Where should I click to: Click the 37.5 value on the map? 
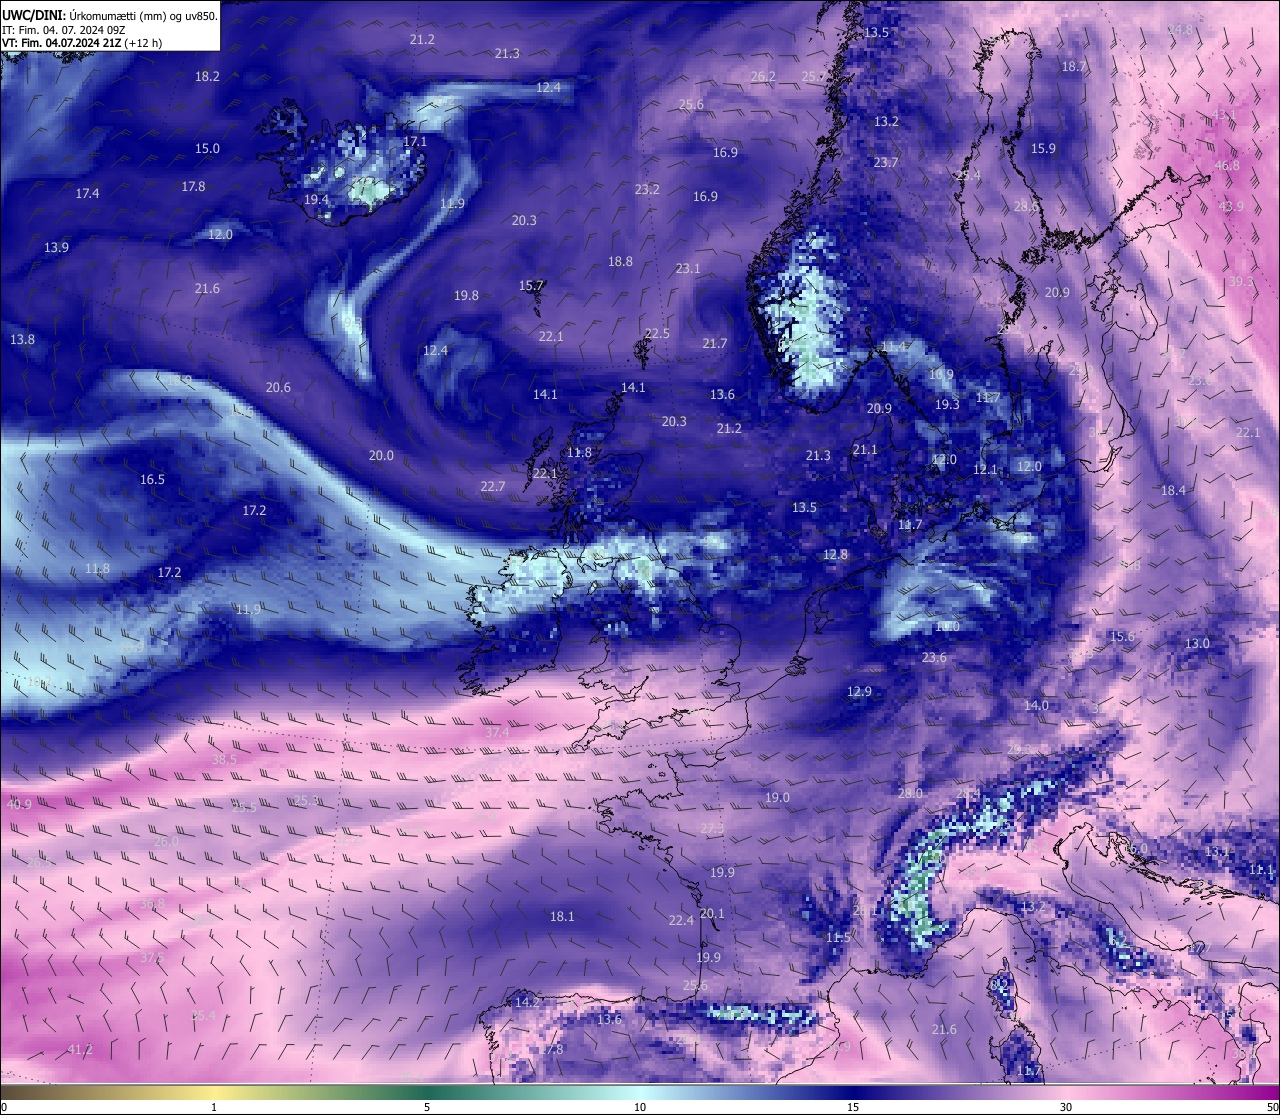tap(152, 957)
